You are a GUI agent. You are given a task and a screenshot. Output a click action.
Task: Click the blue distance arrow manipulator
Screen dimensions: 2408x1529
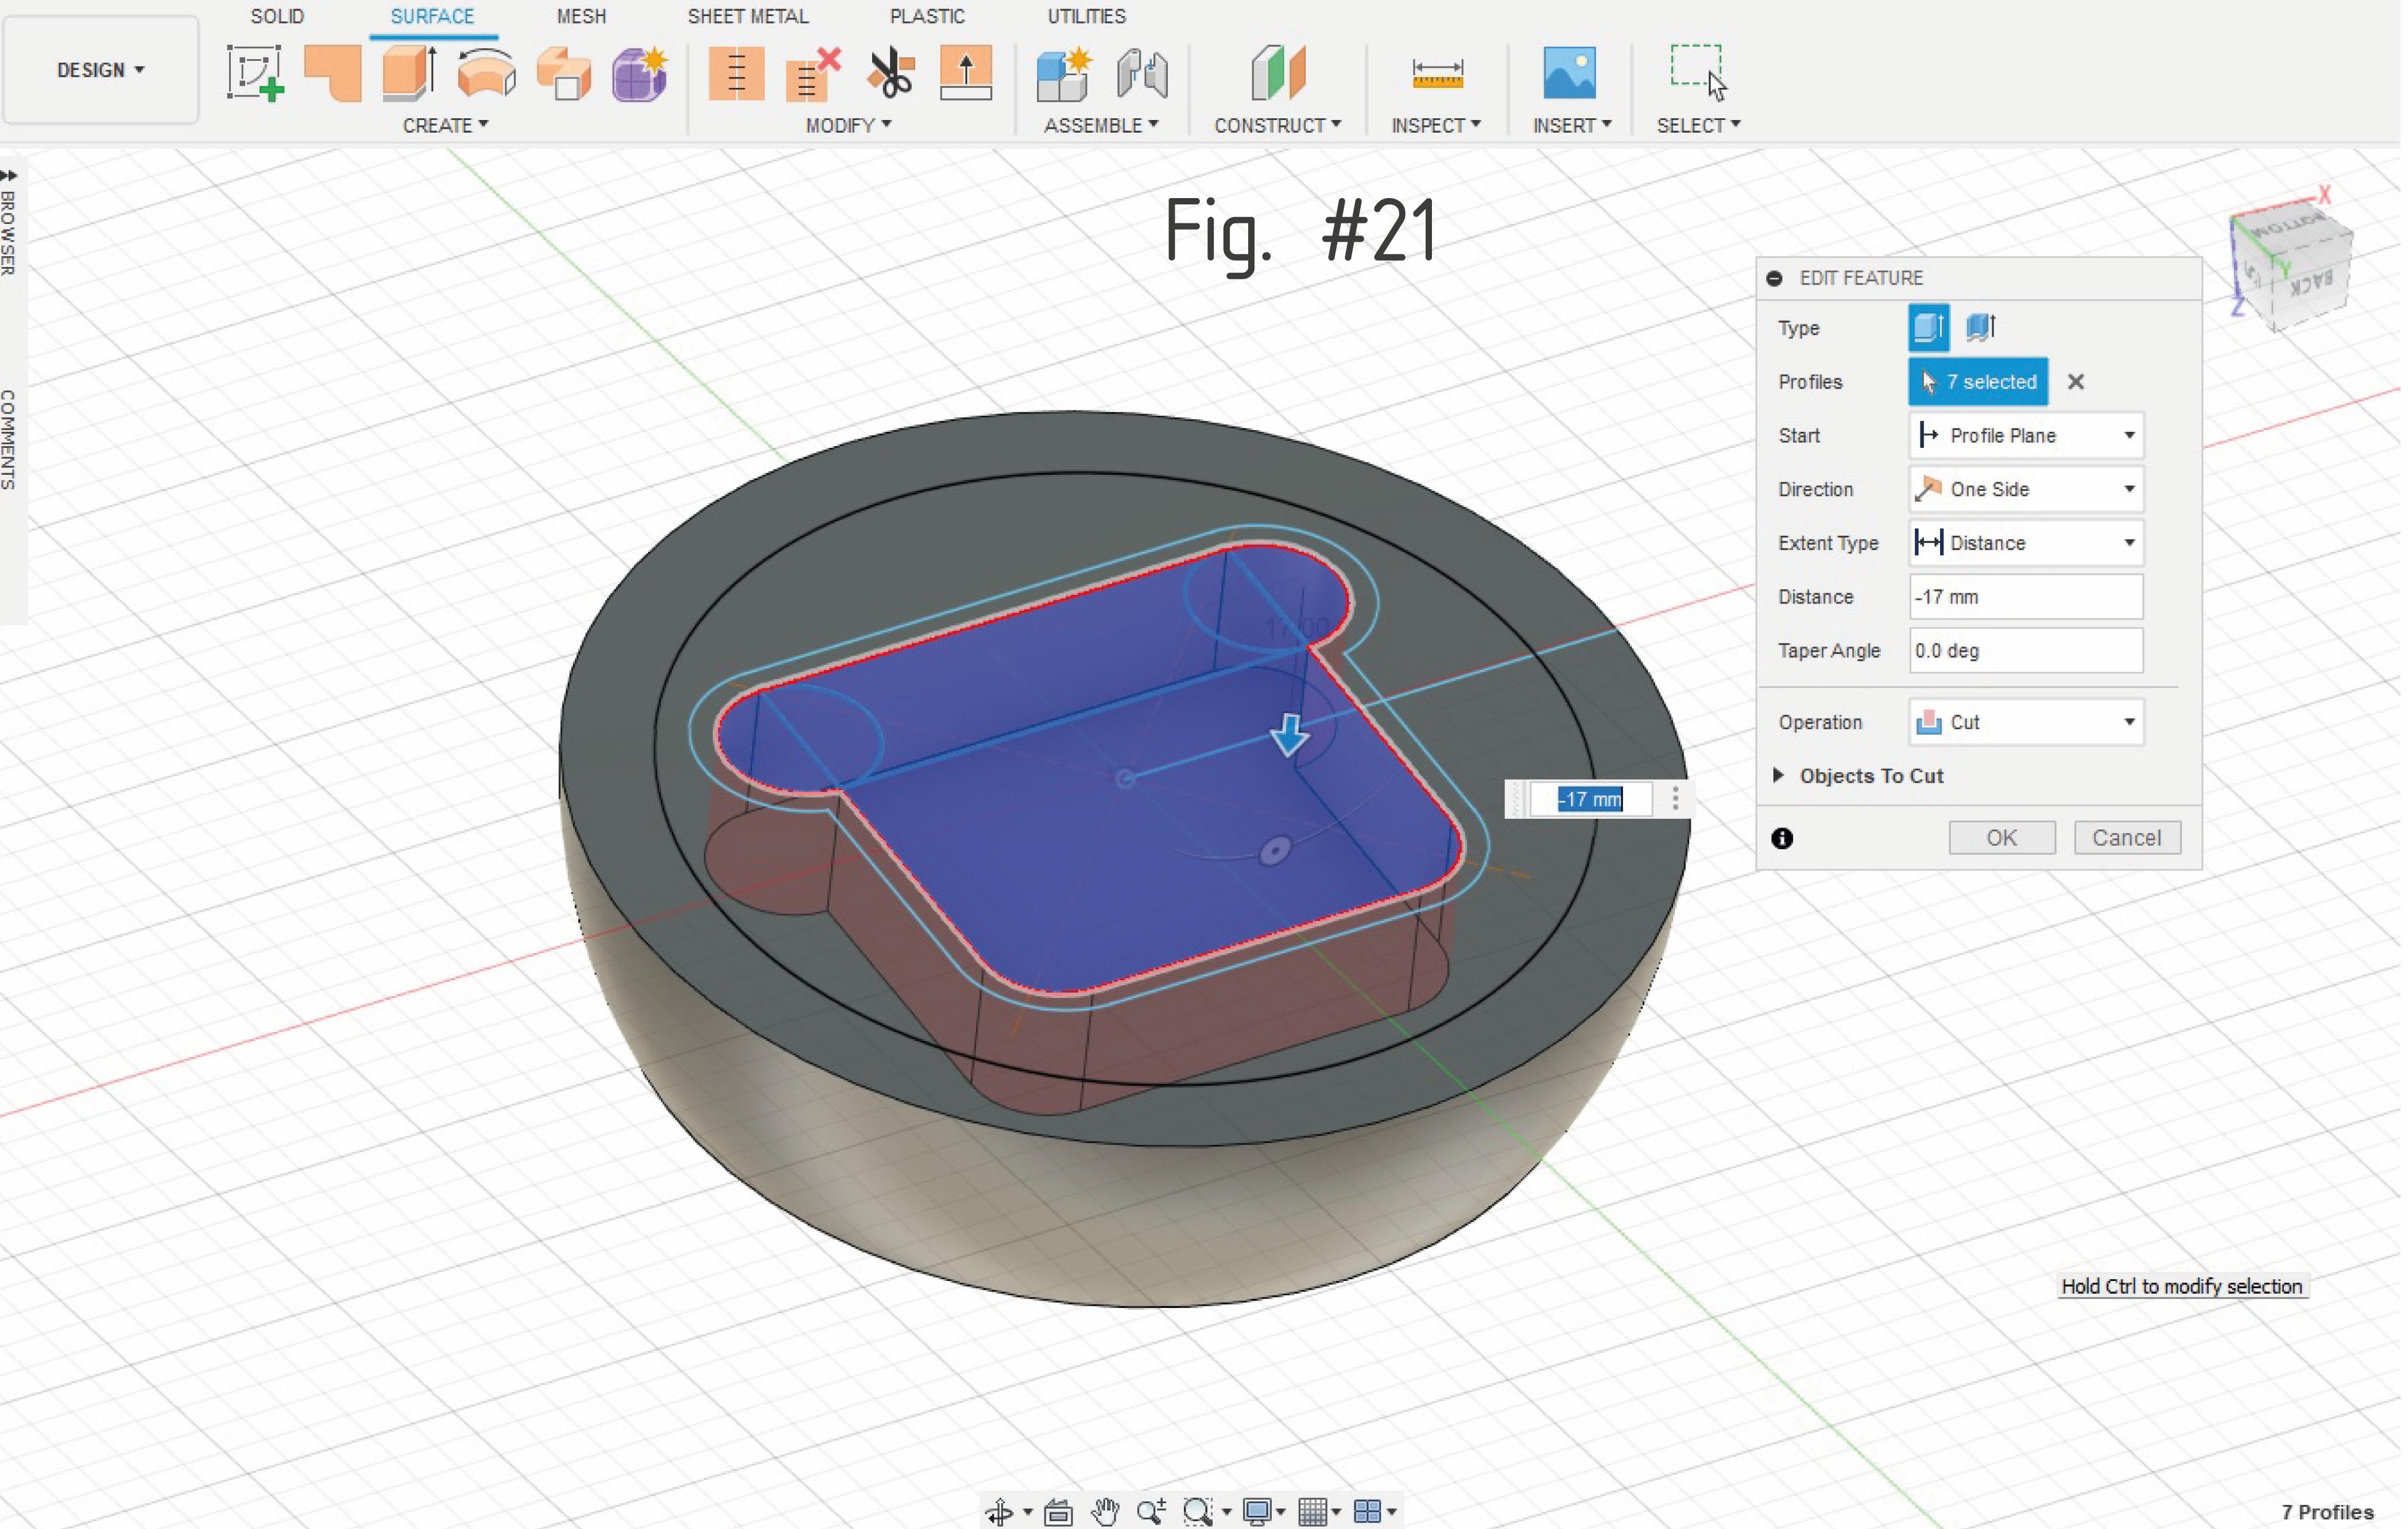(x=1289, y=735)
